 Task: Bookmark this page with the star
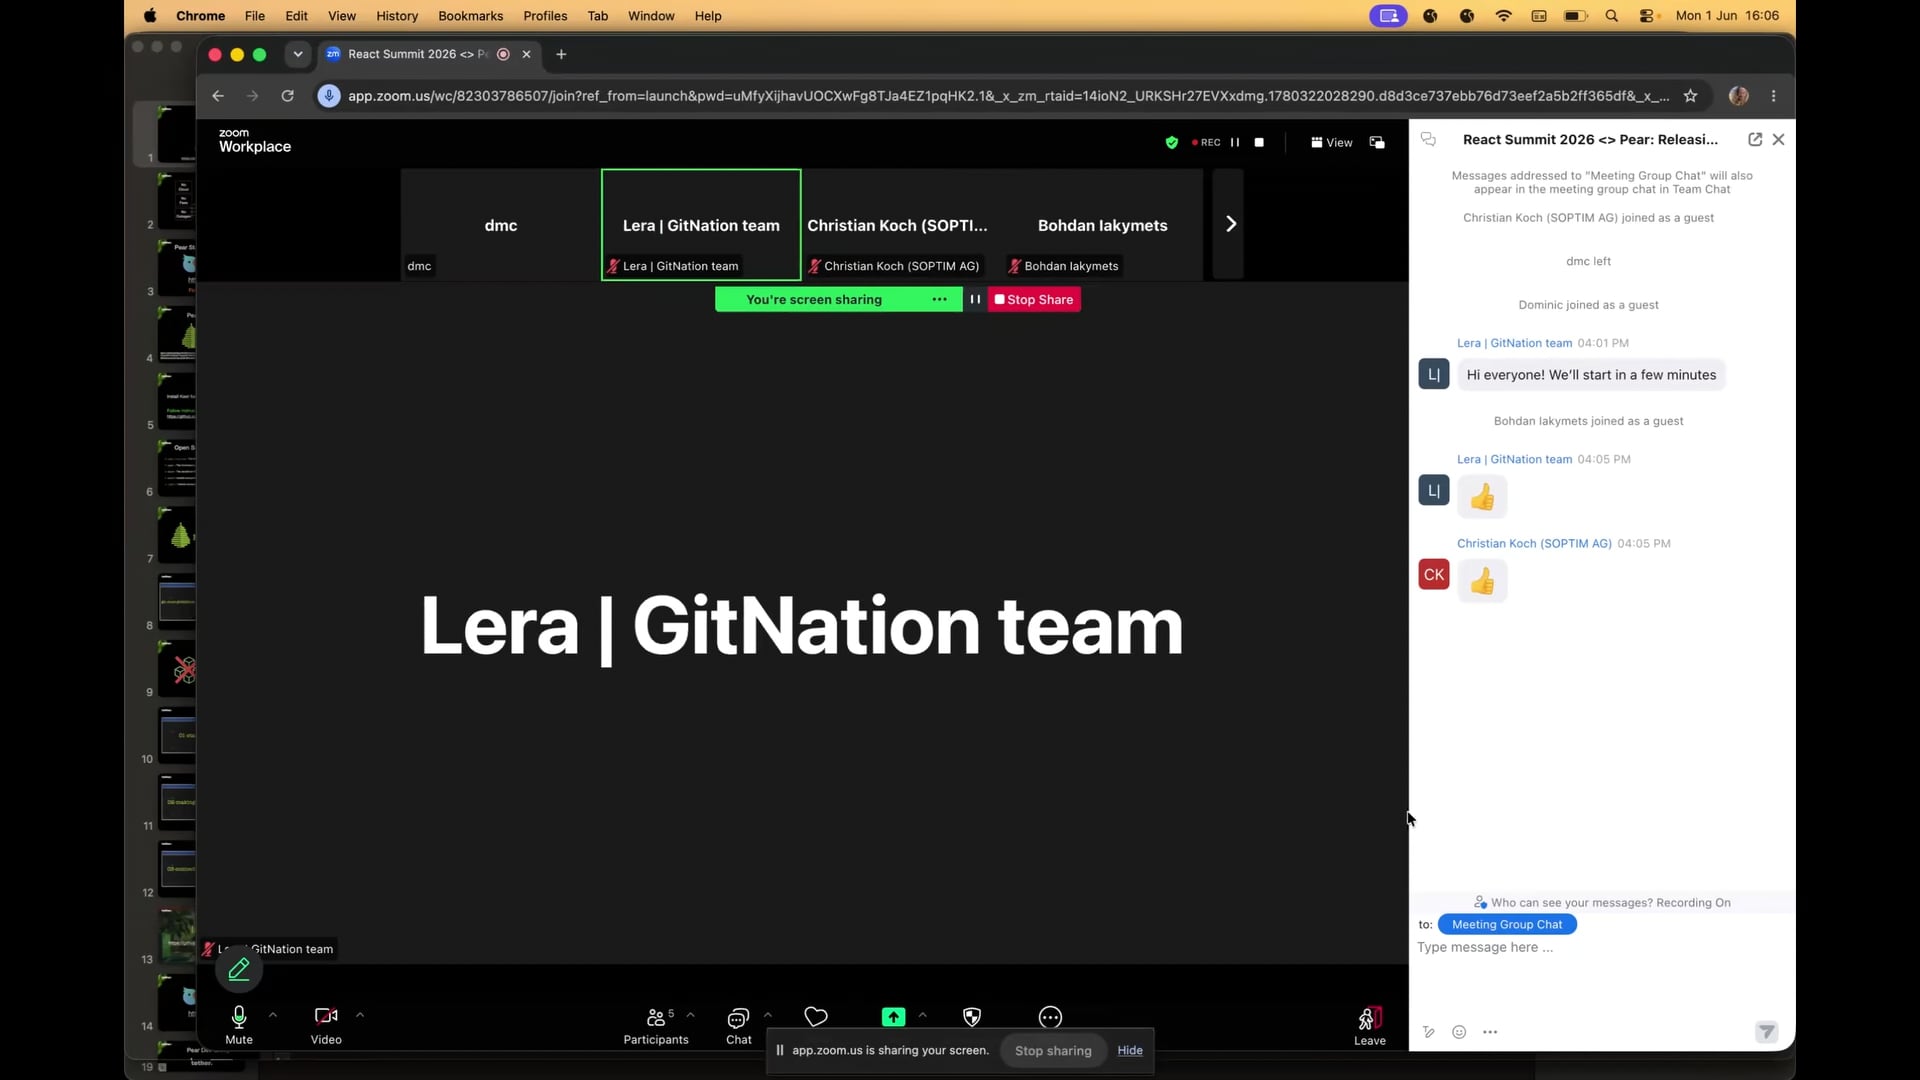(1690, 96)
